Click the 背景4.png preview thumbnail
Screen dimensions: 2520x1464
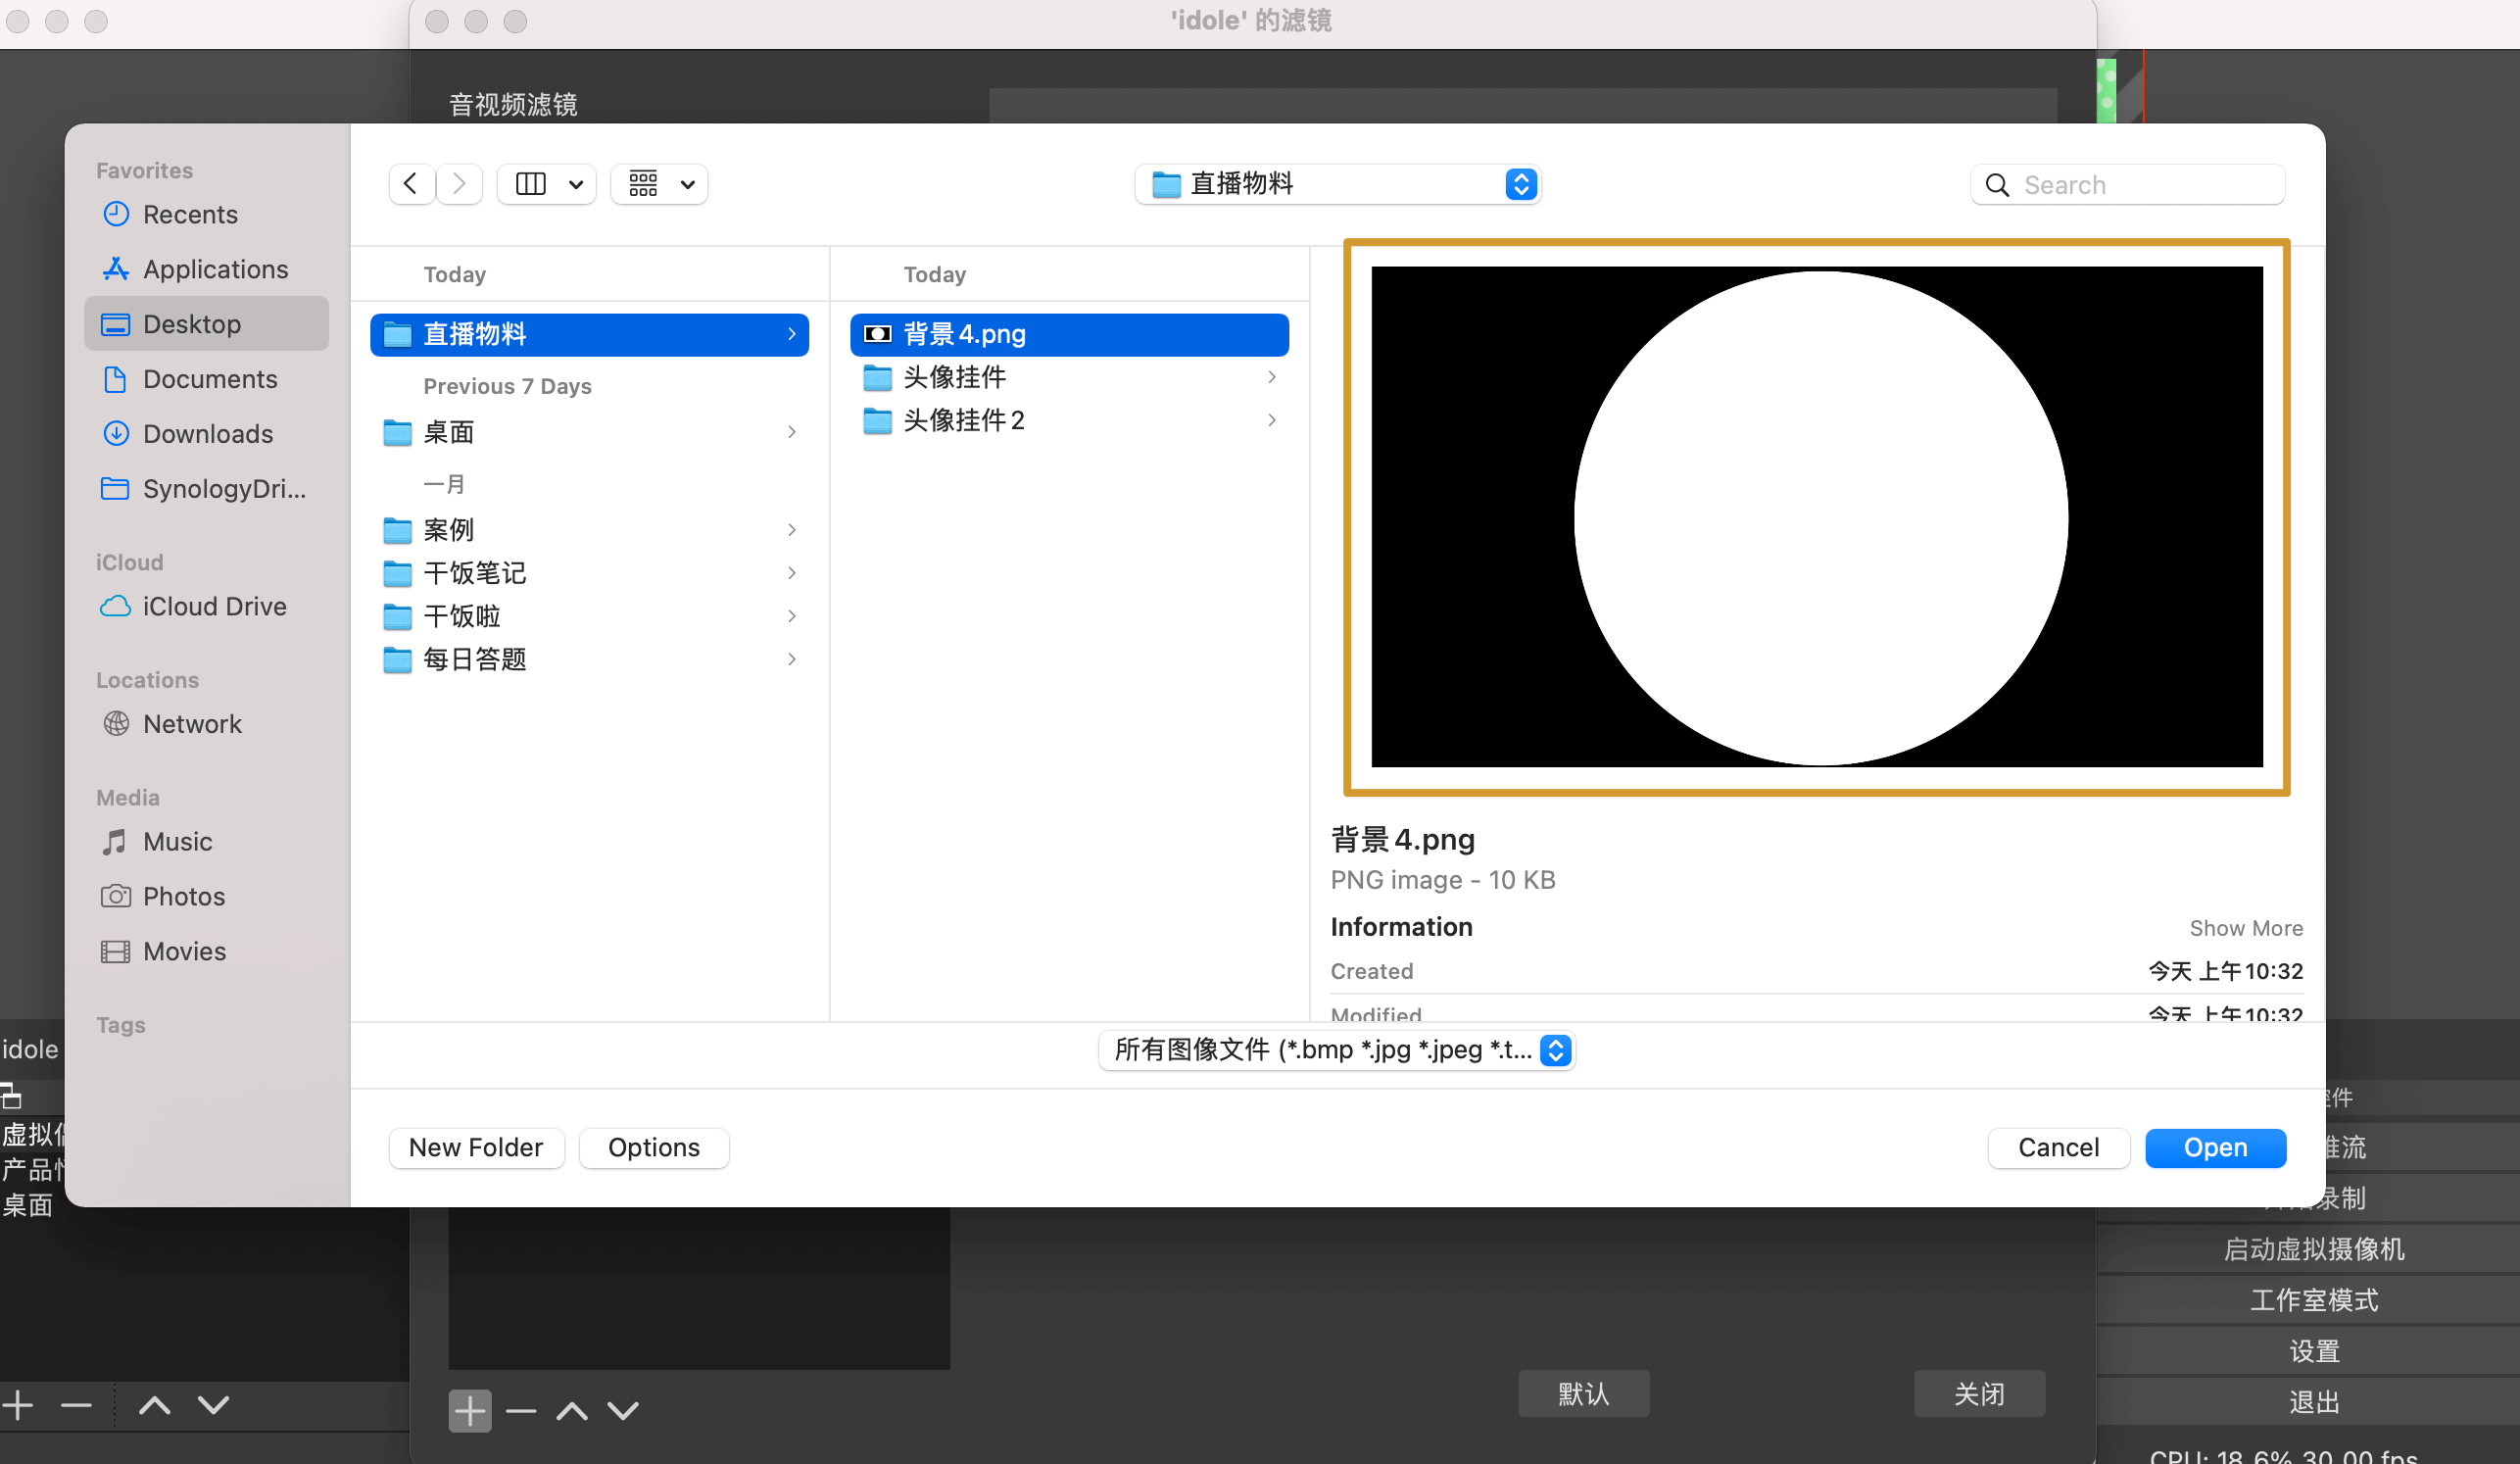pyautogui.click(x=1816, y=517)
